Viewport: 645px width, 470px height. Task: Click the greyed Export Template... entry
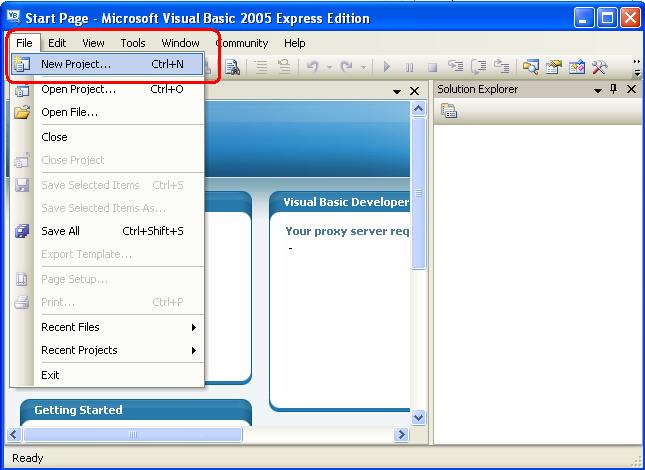107,254
